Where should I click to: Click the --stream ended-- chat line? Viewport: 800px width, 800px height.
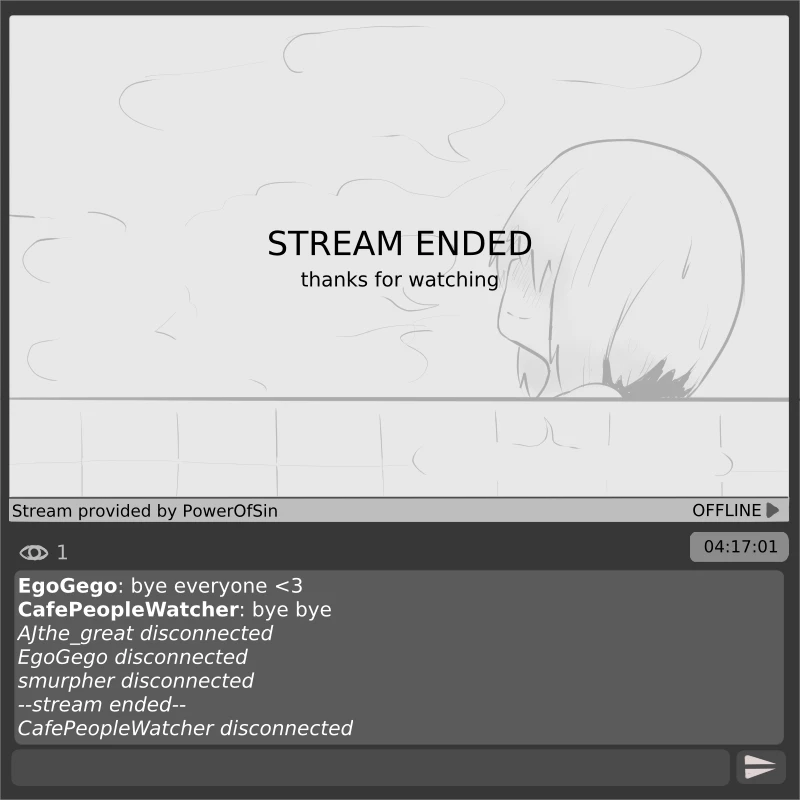[x=102, y=705]
